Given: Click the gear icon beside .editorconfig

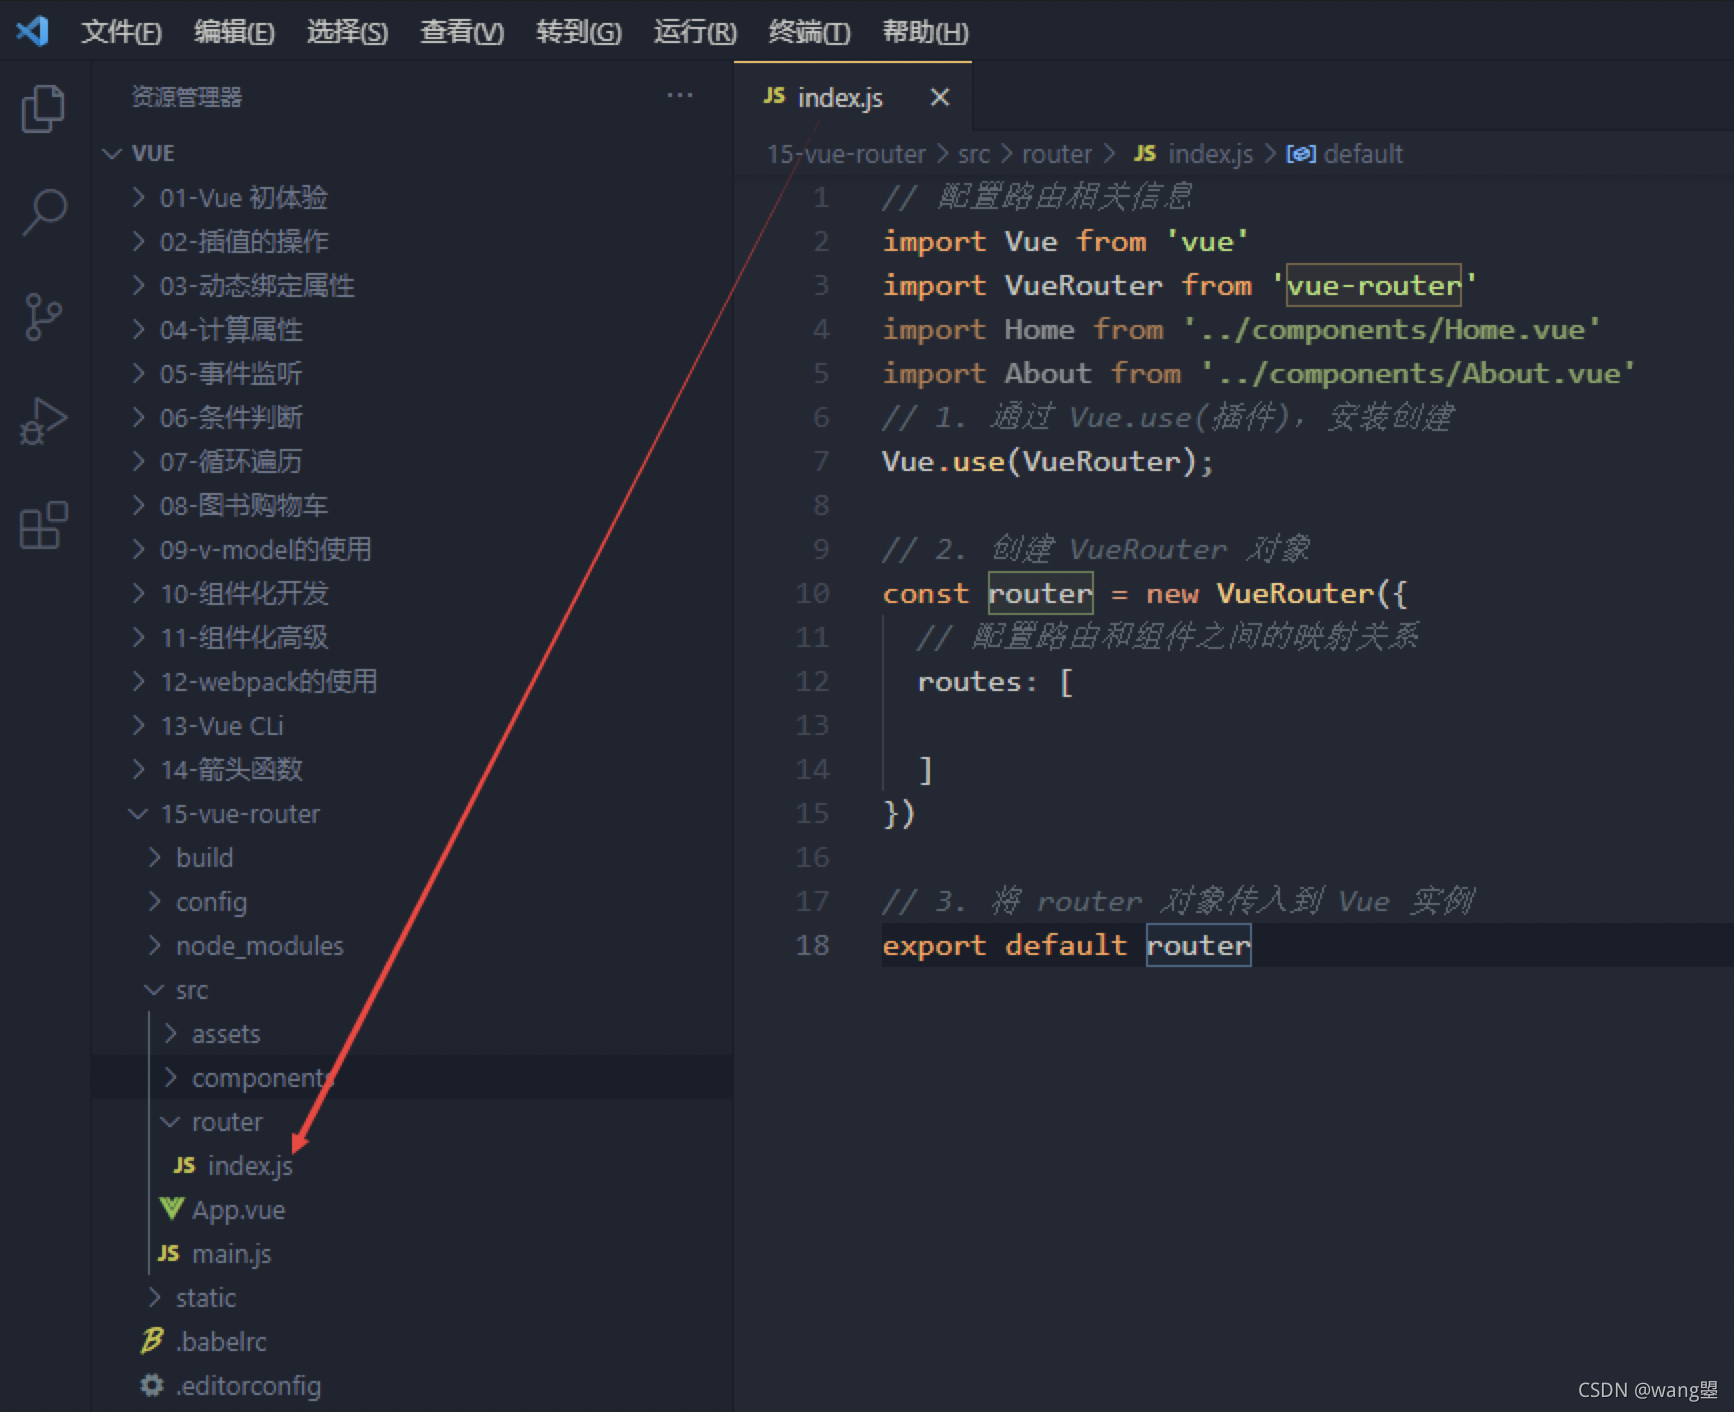Looking at the screenshot, I should pos(152,1385).
